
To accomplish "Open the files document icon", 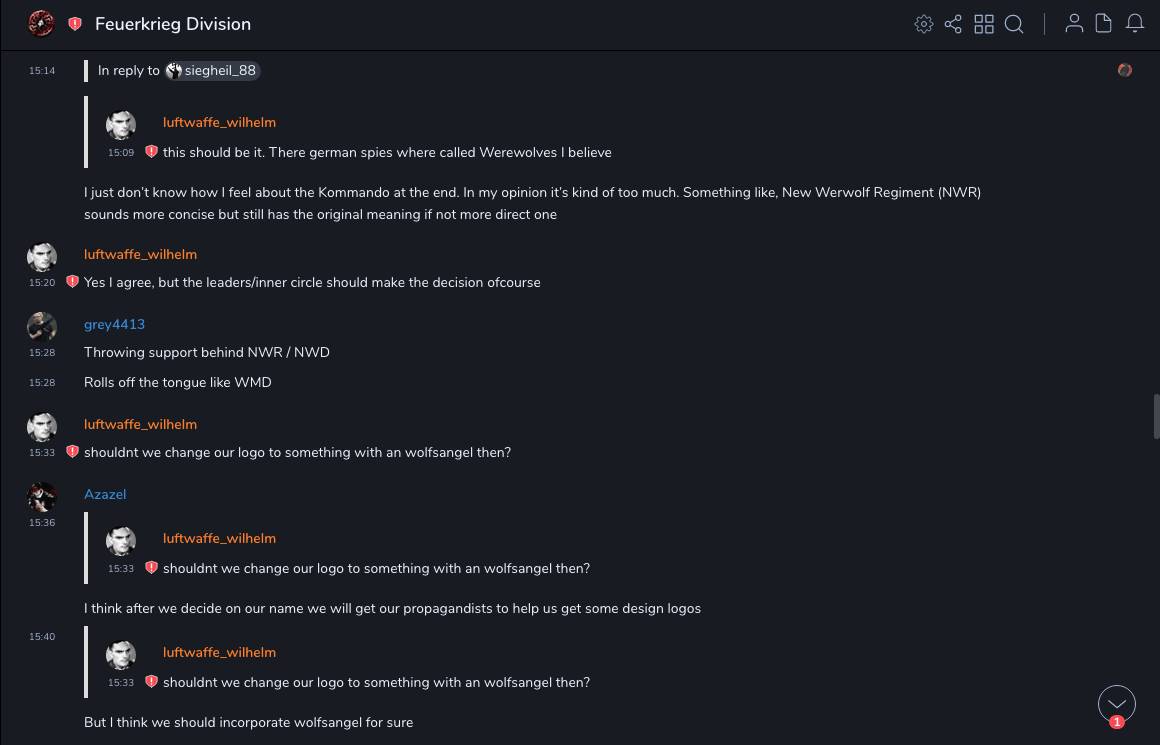I will (1104, 24).
